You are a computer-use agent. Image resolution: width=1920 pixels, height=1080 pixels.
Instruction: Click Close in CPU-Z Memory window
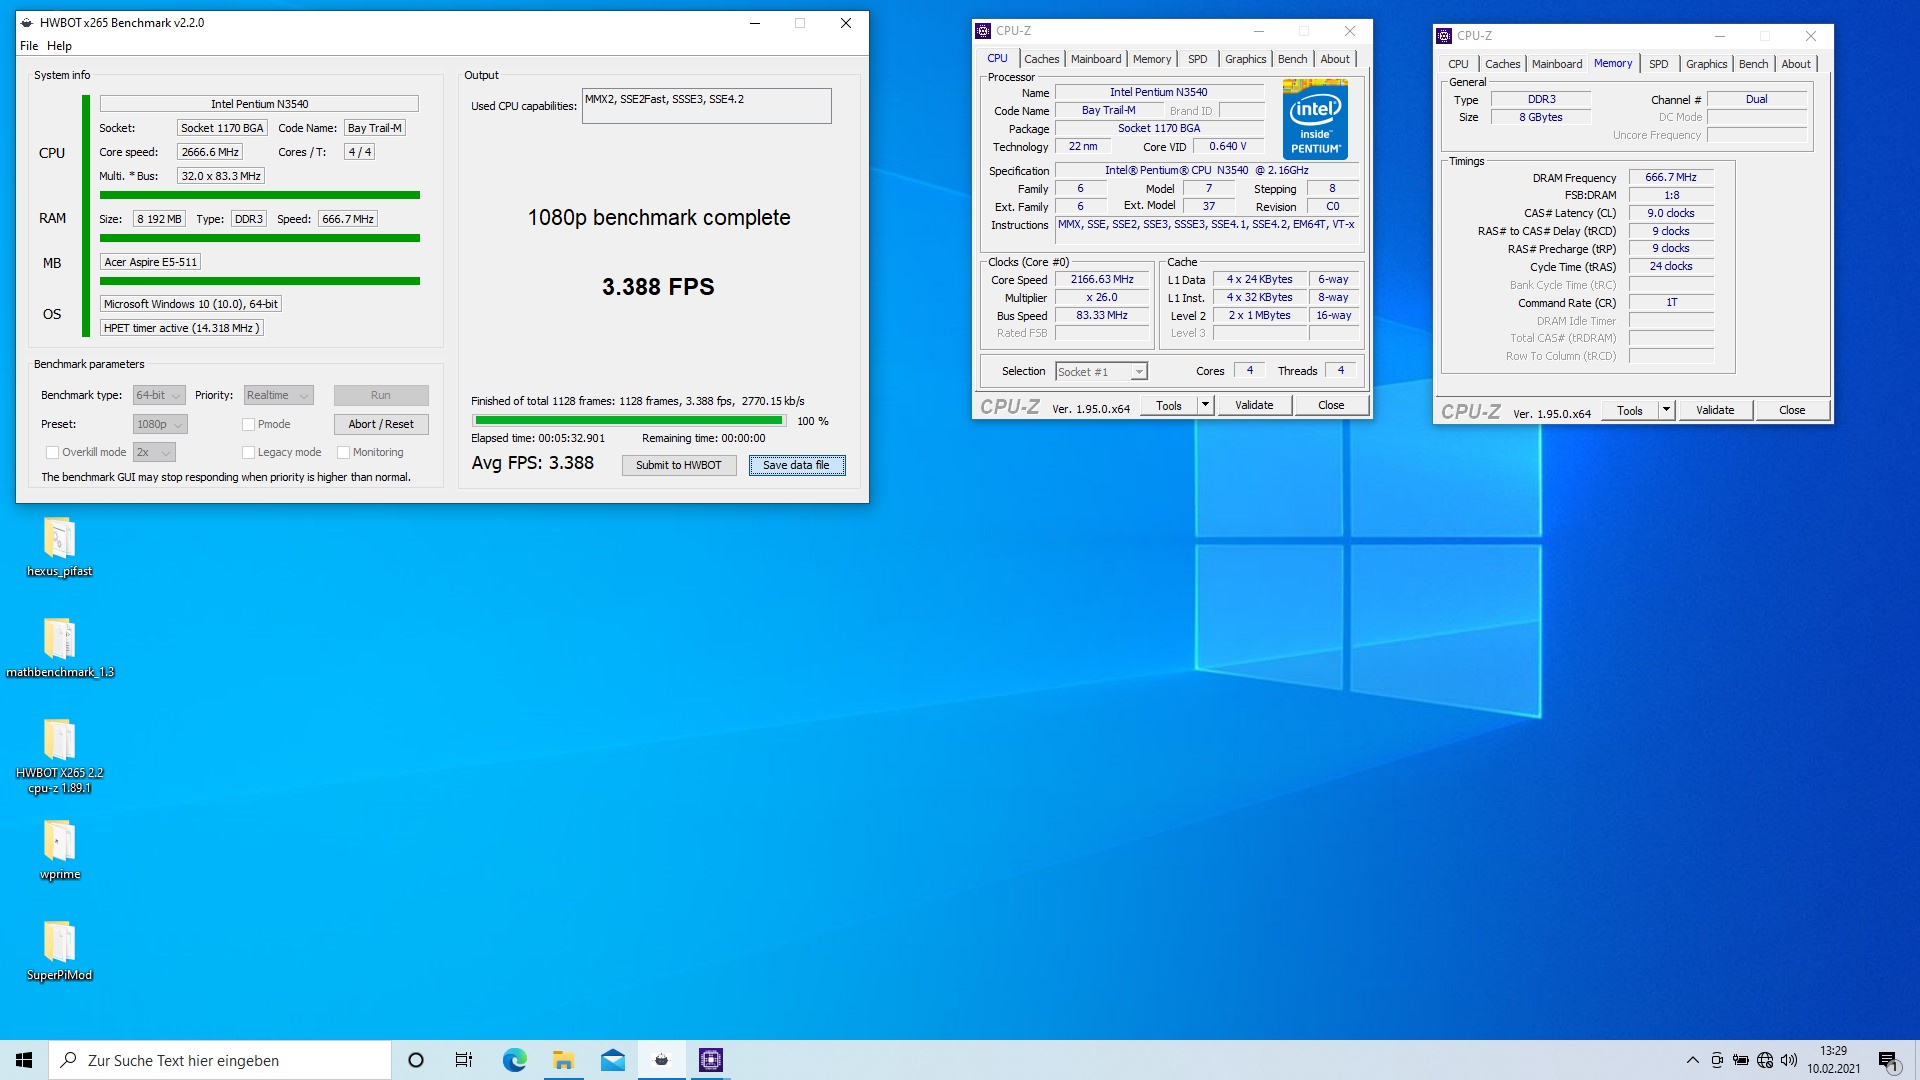click(1792, 410)
